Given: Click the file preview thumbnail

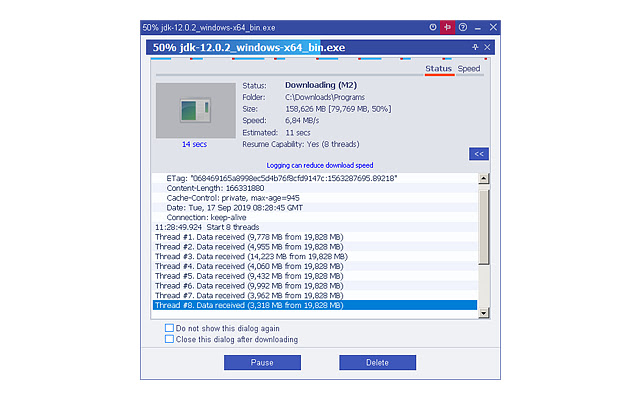Looking at the screenshot, I should tap(196, 111).
